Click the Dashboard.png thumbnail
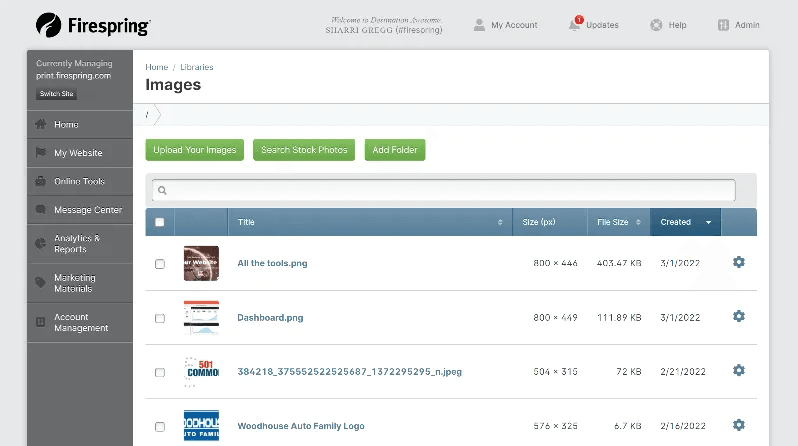The height and width of the screenshot is (446, 798). coord(202,318)
